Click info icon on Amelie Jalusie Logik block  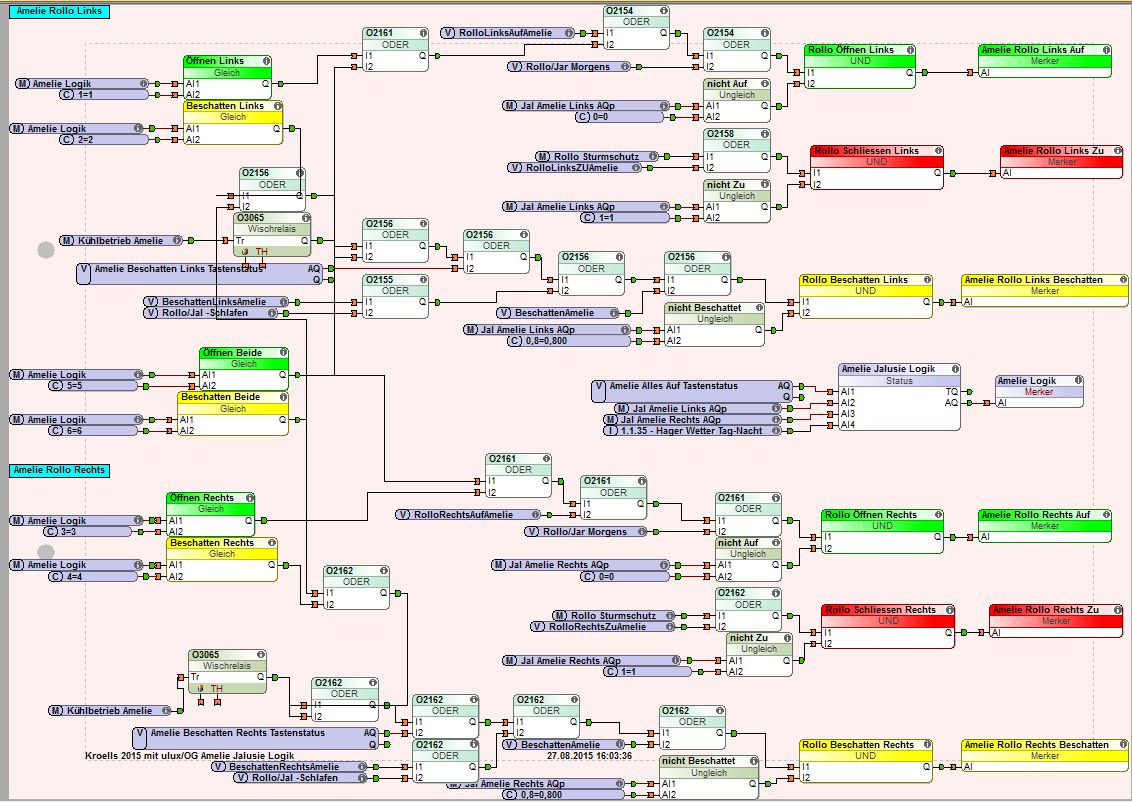(955, 369)
